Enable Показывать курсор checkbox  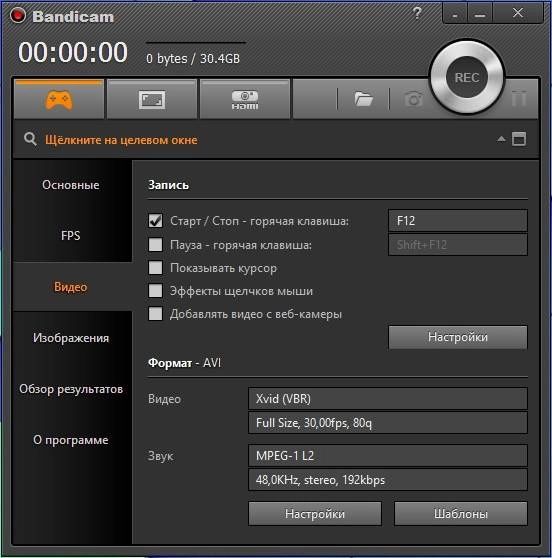[x=156, y=268]
